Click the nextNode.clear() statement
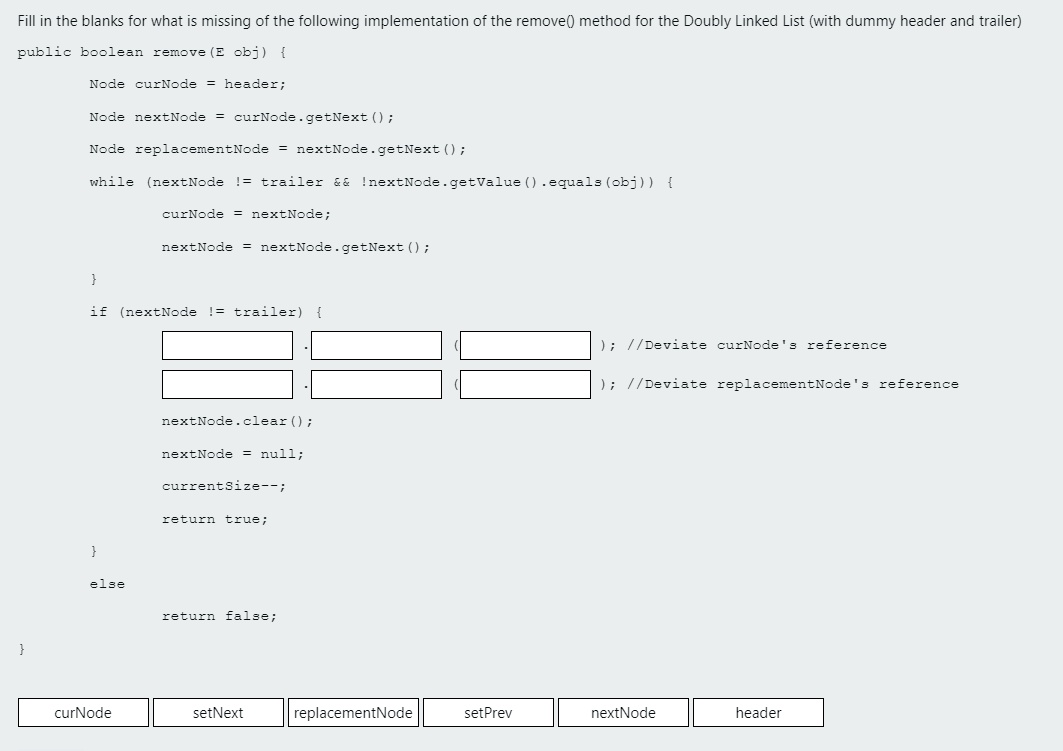 point(233,420)
